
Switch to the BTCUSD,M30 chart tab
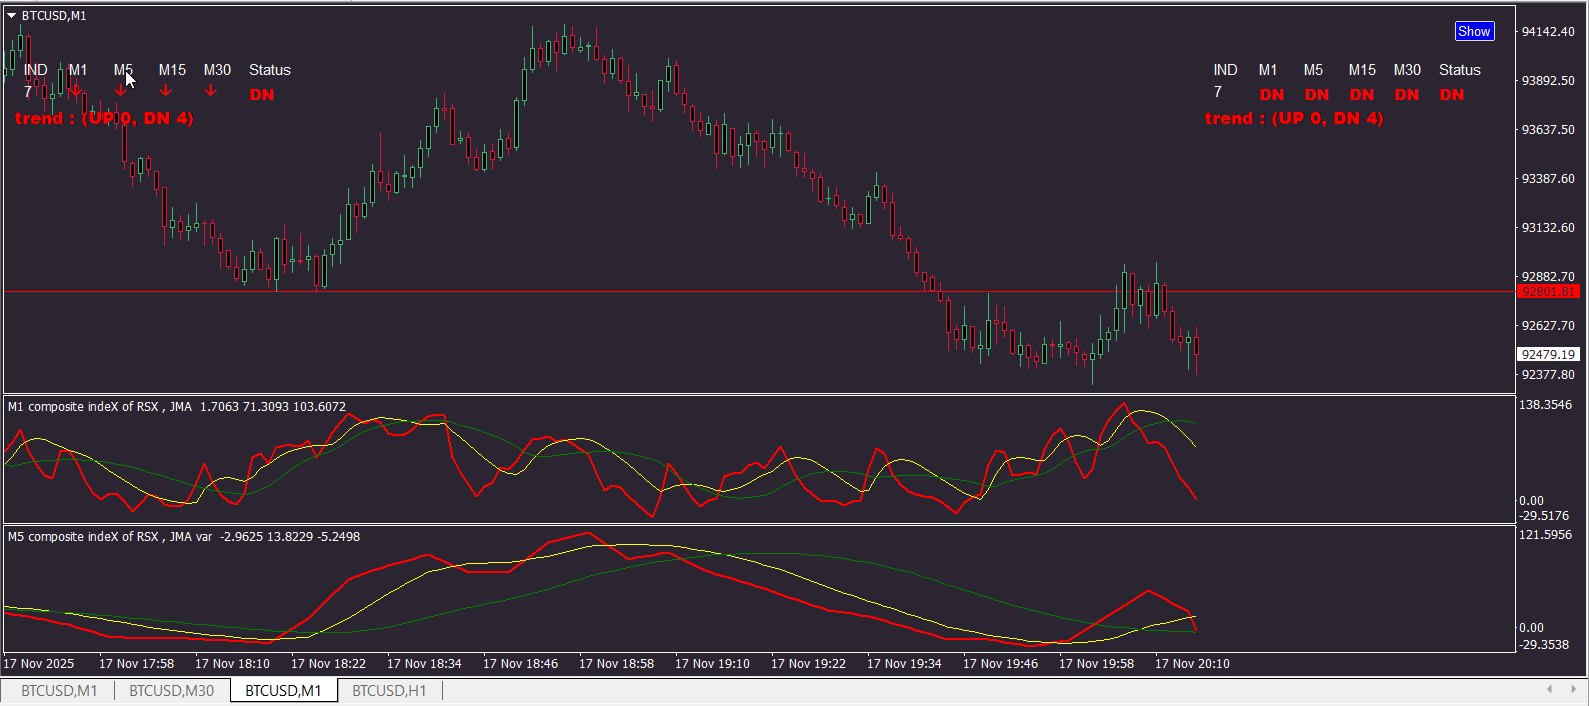click(171, 690)
